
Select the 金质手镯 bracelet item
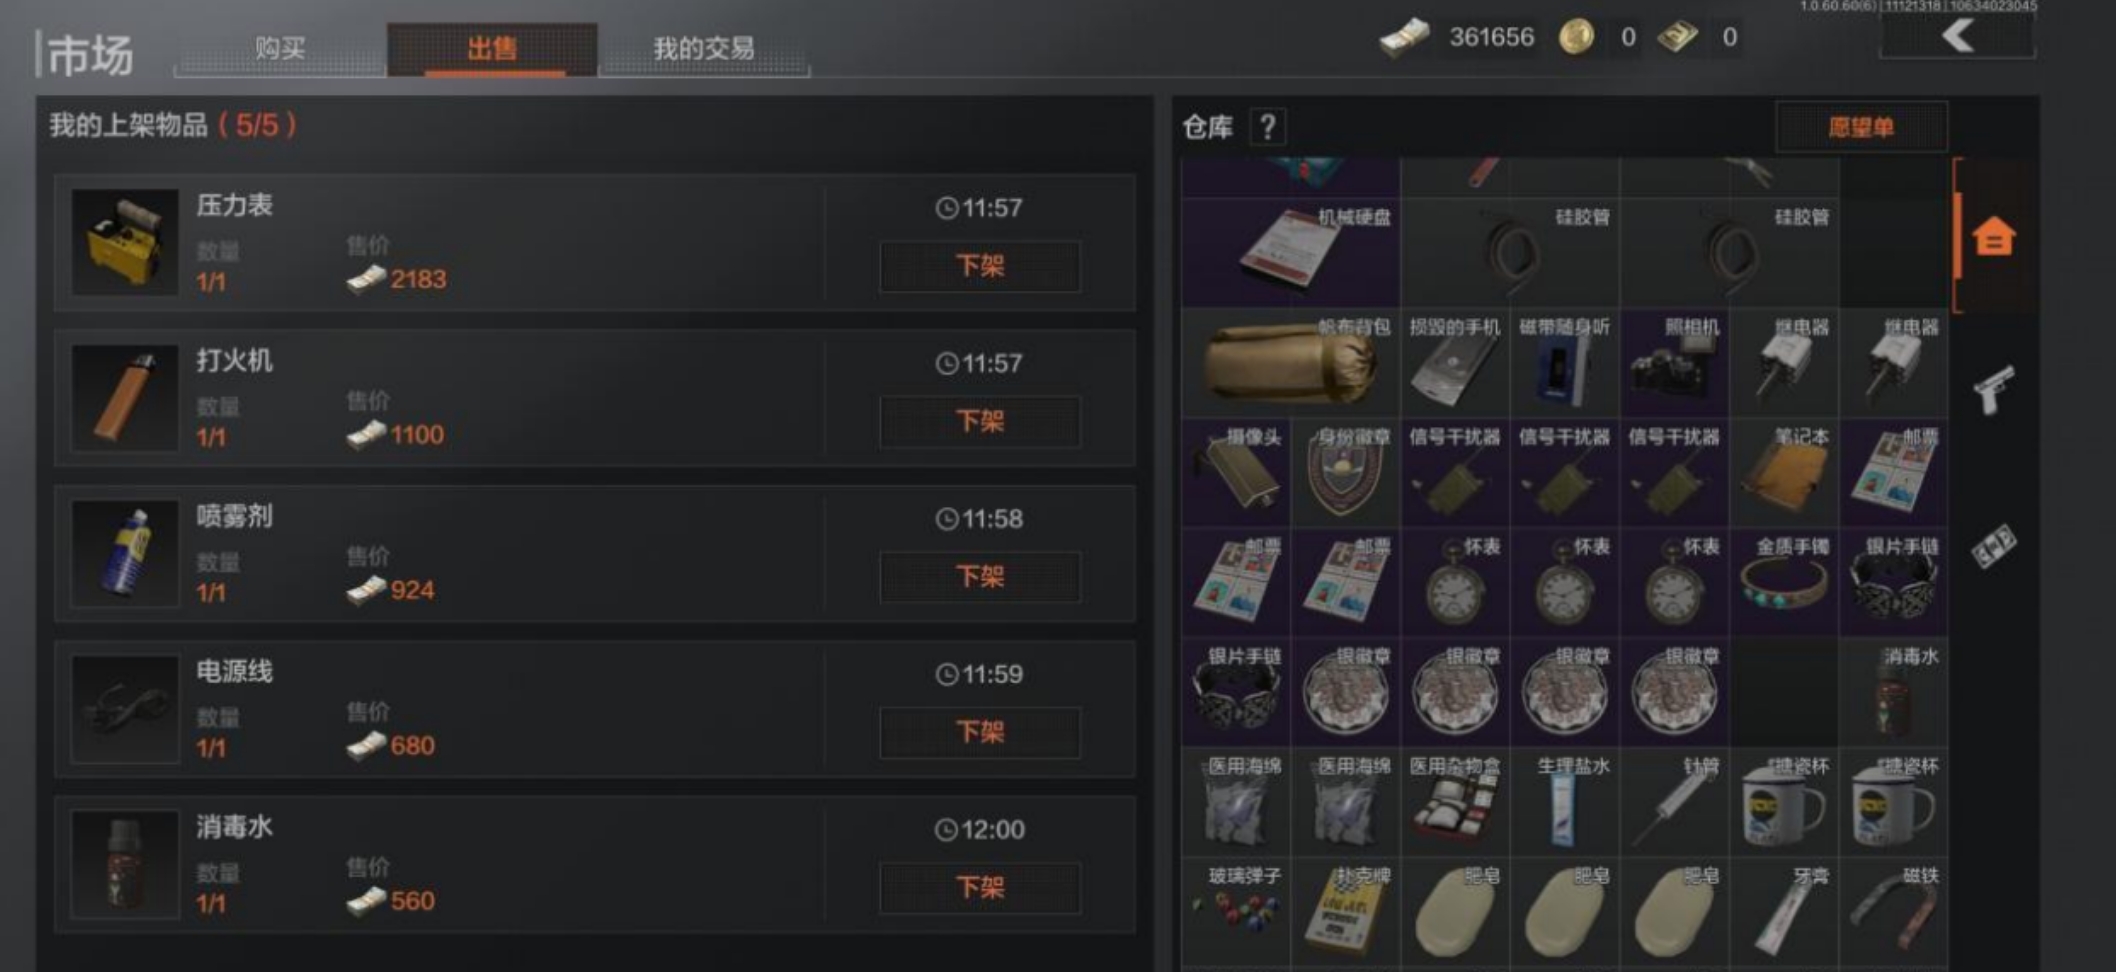[1785, 582]
